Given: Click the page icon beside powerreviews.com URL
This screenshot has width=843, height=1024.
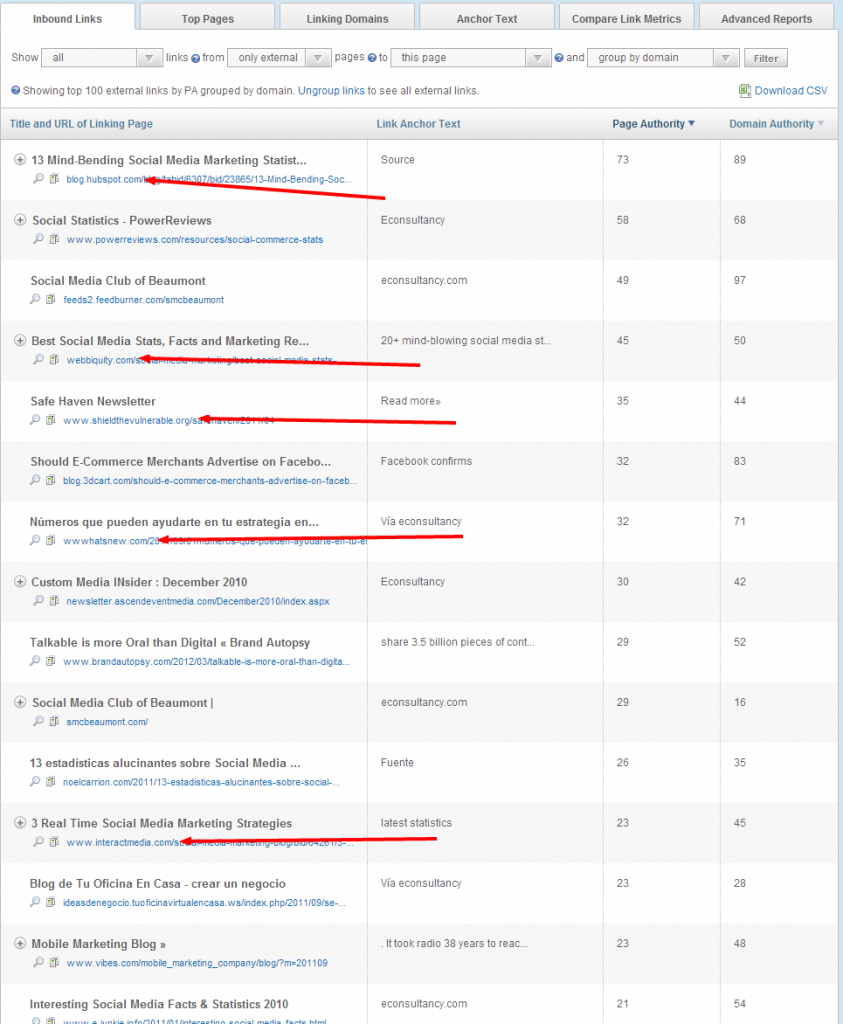Looking at the screenshot, I should (55, 239).
